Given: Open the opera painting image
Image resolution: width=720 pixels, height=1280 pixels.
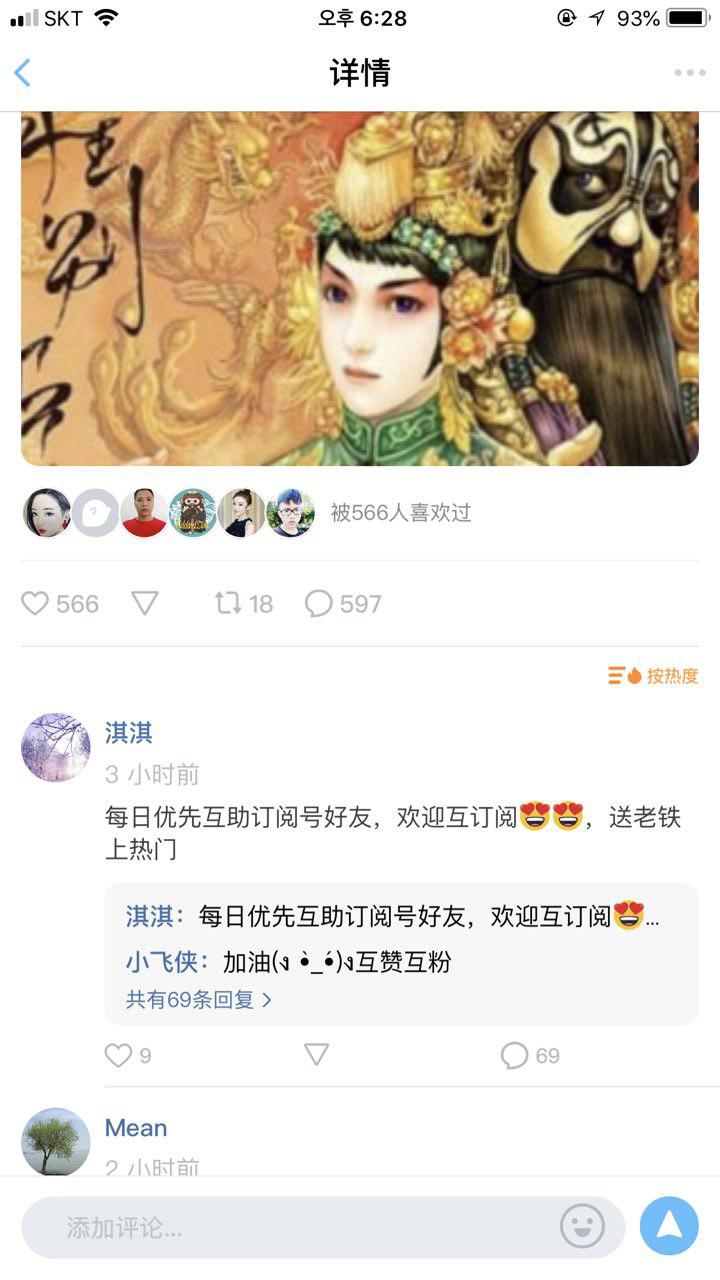Looking at the screenshot, I should [x=360, y=289].
